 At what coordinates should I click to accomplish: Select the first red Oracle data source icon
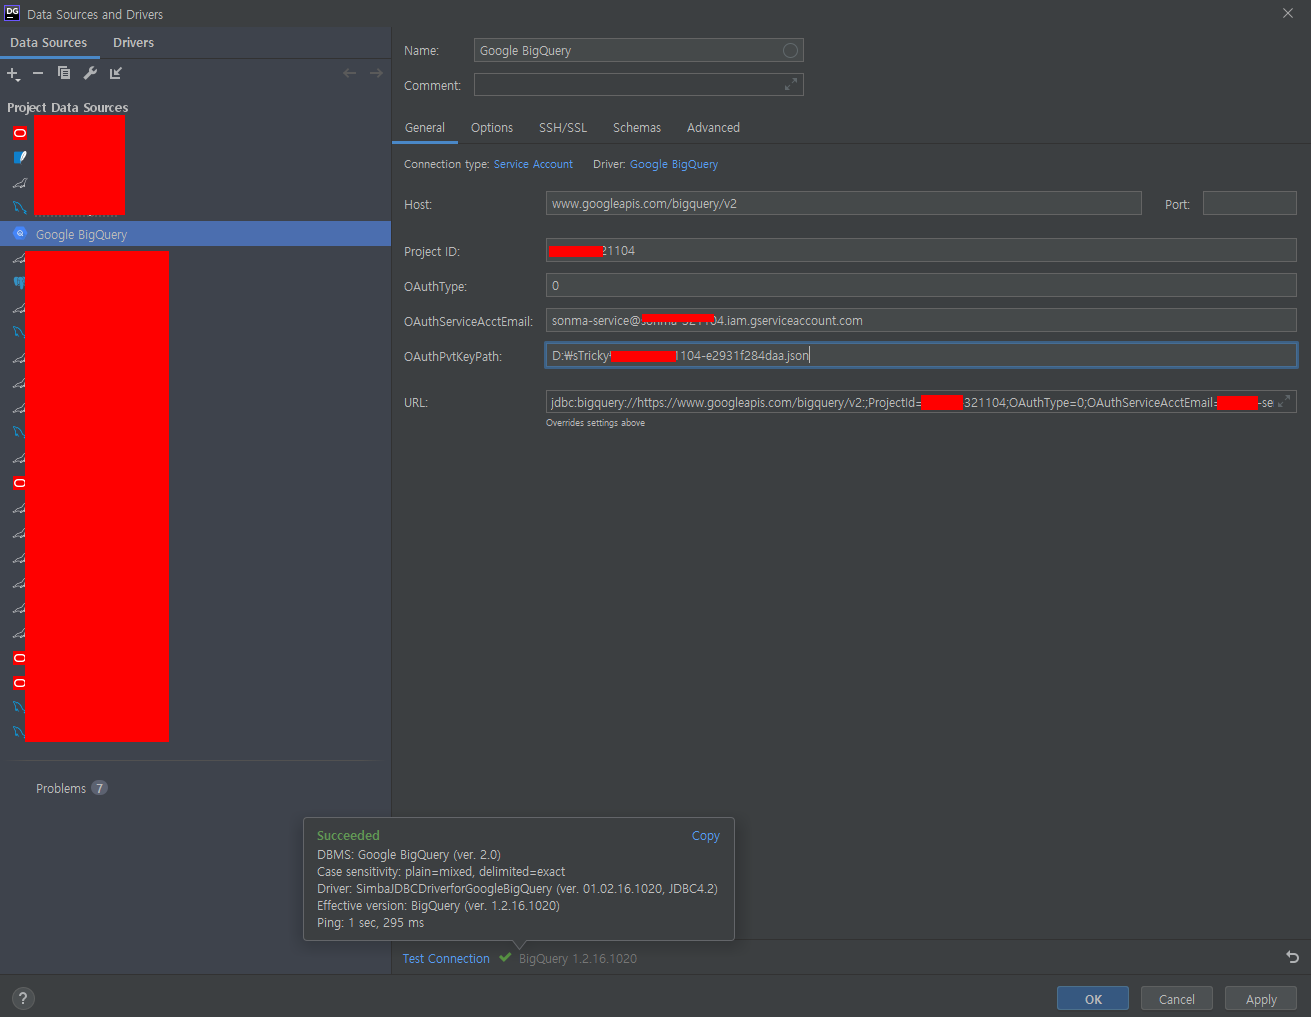click(x=19, y=132)
